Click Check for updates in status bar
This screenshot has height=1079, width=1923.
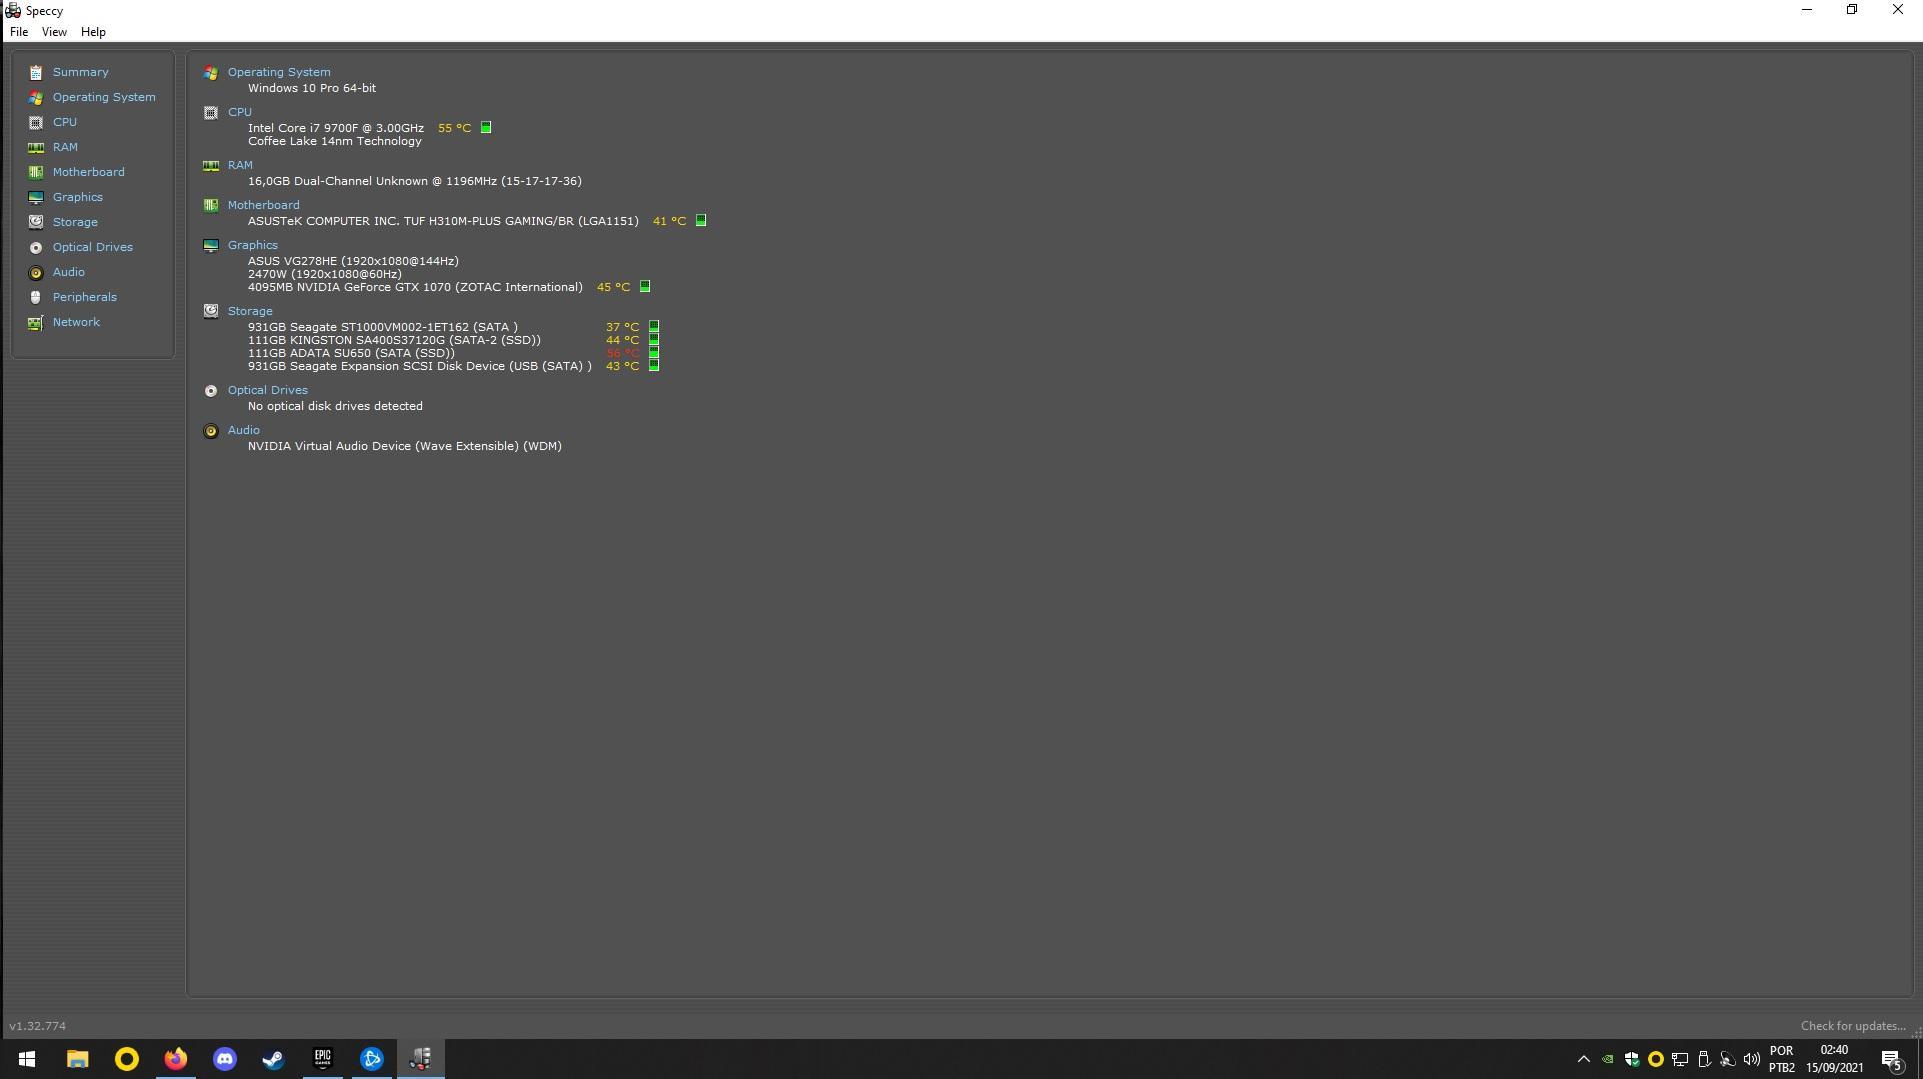1853,1026
